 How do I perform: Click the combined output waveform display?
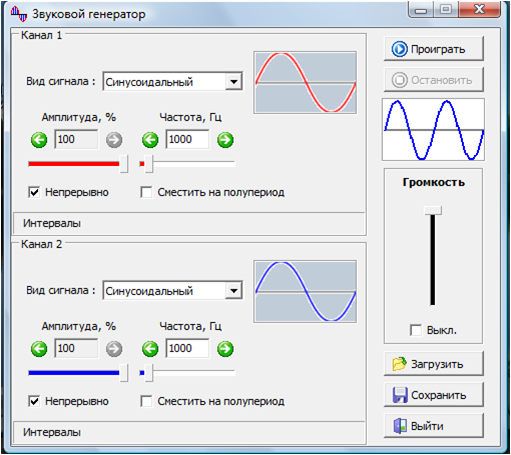click(433, 129)
